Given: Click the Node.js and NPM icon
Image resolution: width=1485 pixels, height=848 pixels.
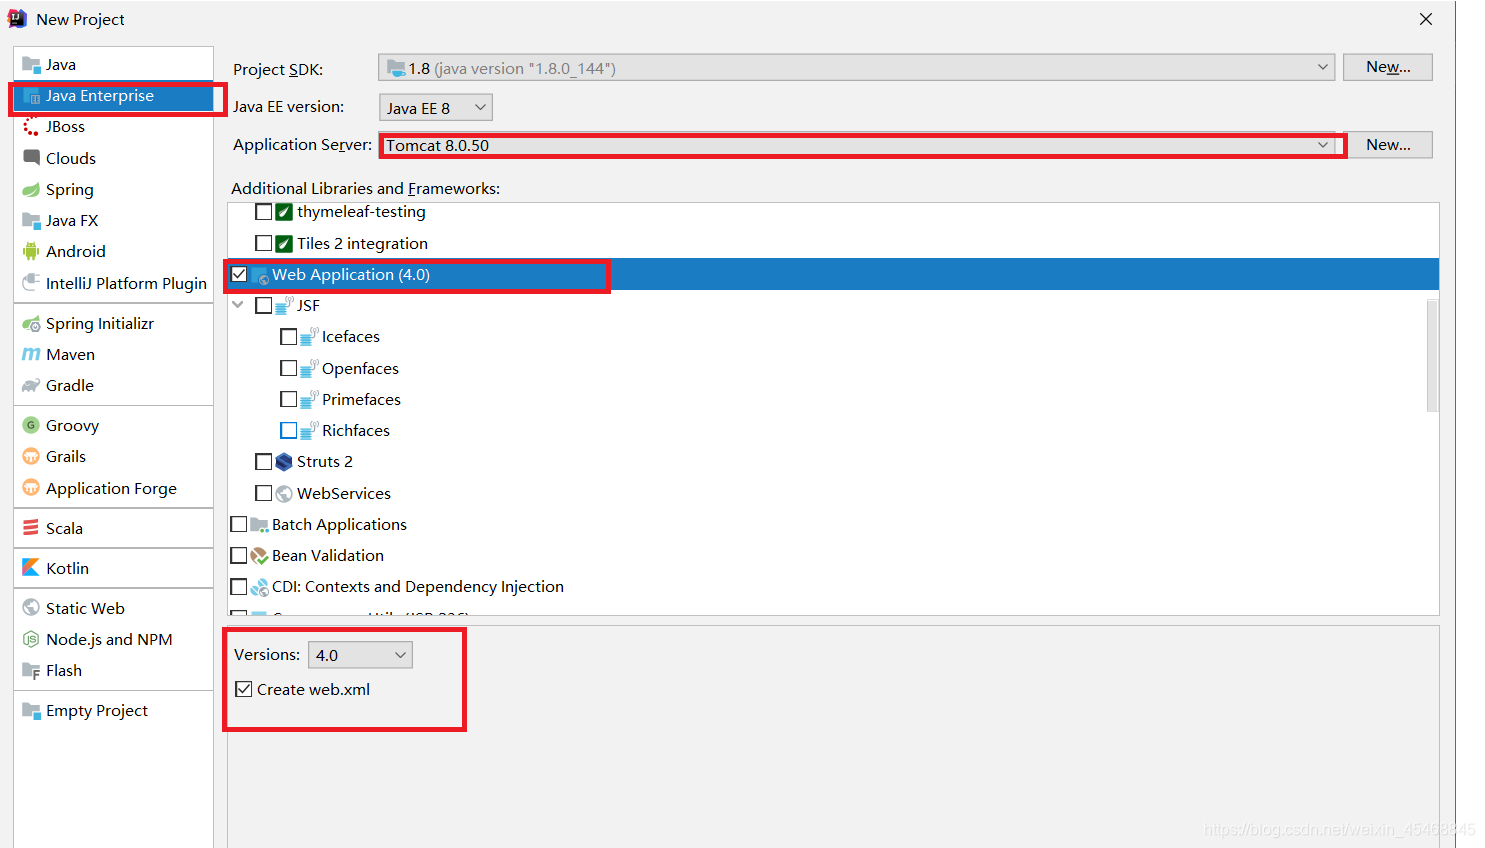Looking at the screenshot, I should [x=31, y=640].
